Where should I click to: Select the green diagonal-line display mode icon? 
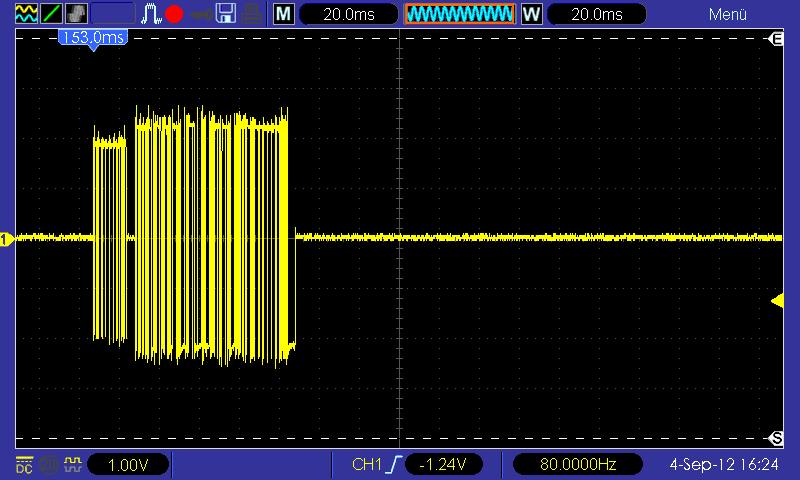click(52, 14)
